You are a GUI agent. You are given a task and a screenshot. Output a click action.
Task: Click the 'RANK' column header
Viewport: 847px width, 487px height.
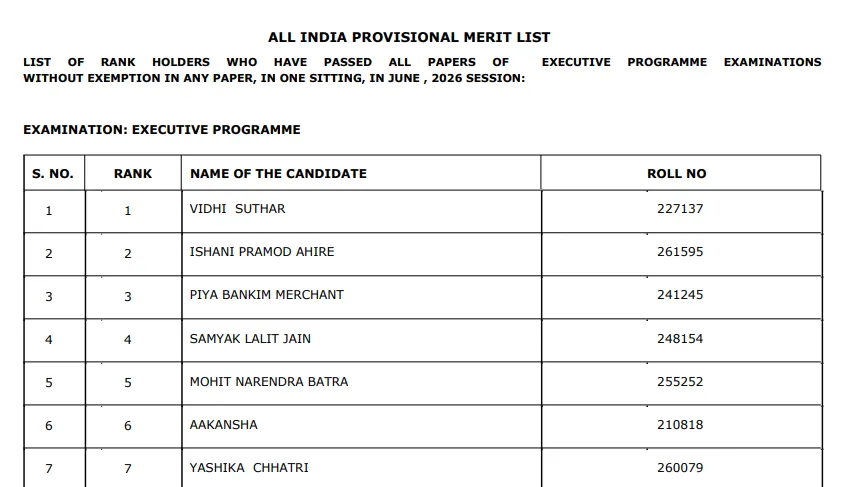click(133, 173)
